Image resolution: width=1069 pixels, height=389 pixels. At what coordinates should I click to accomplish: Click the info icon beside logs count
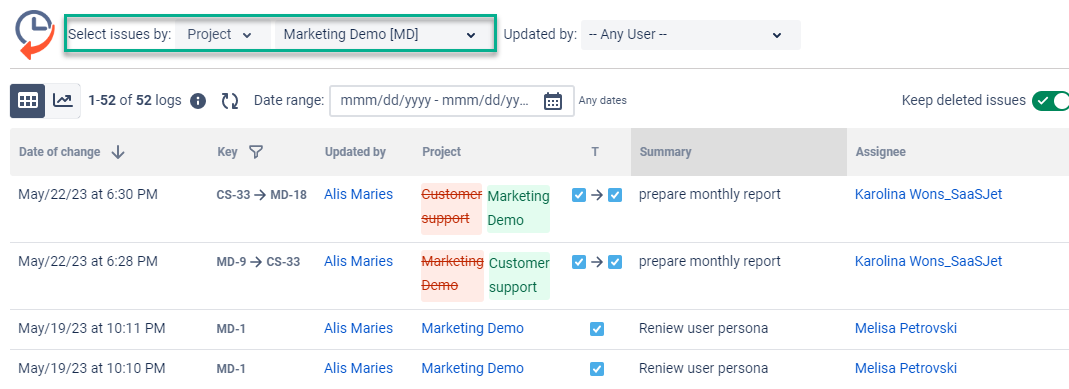click(x=198, y=102)
